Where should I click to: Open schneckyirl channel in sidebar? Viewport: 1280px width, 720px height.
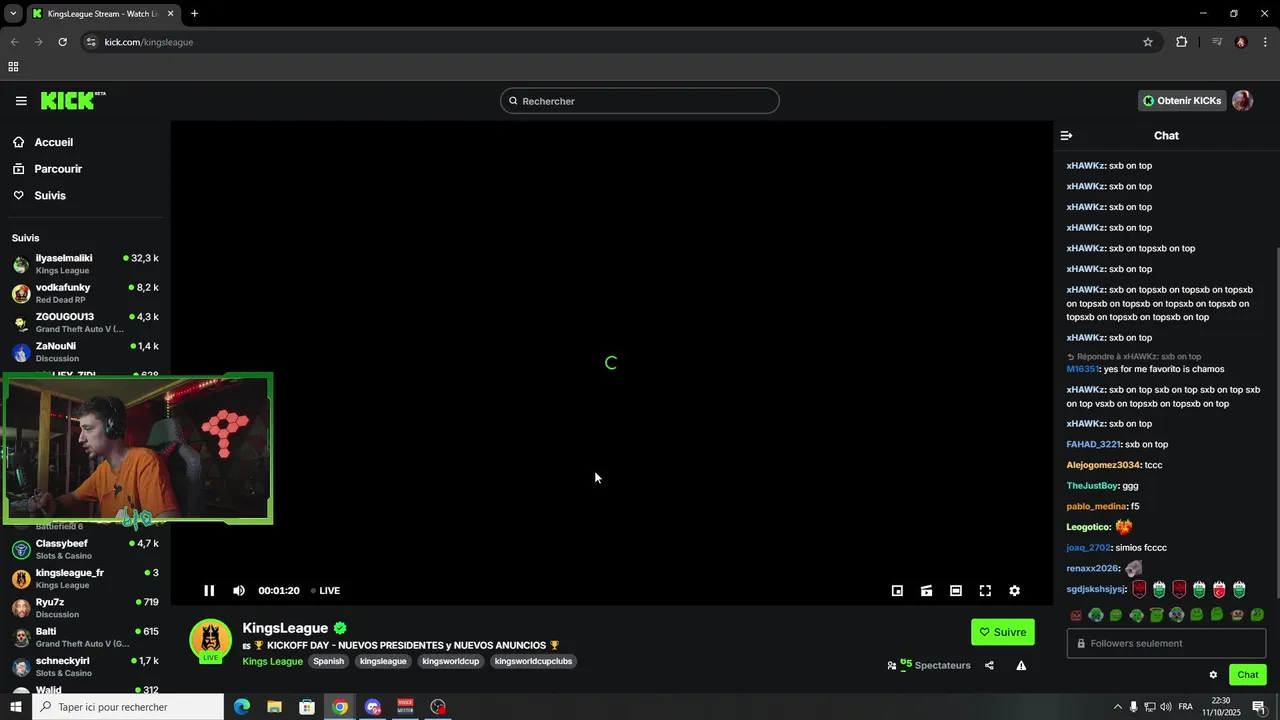[85, 666]
